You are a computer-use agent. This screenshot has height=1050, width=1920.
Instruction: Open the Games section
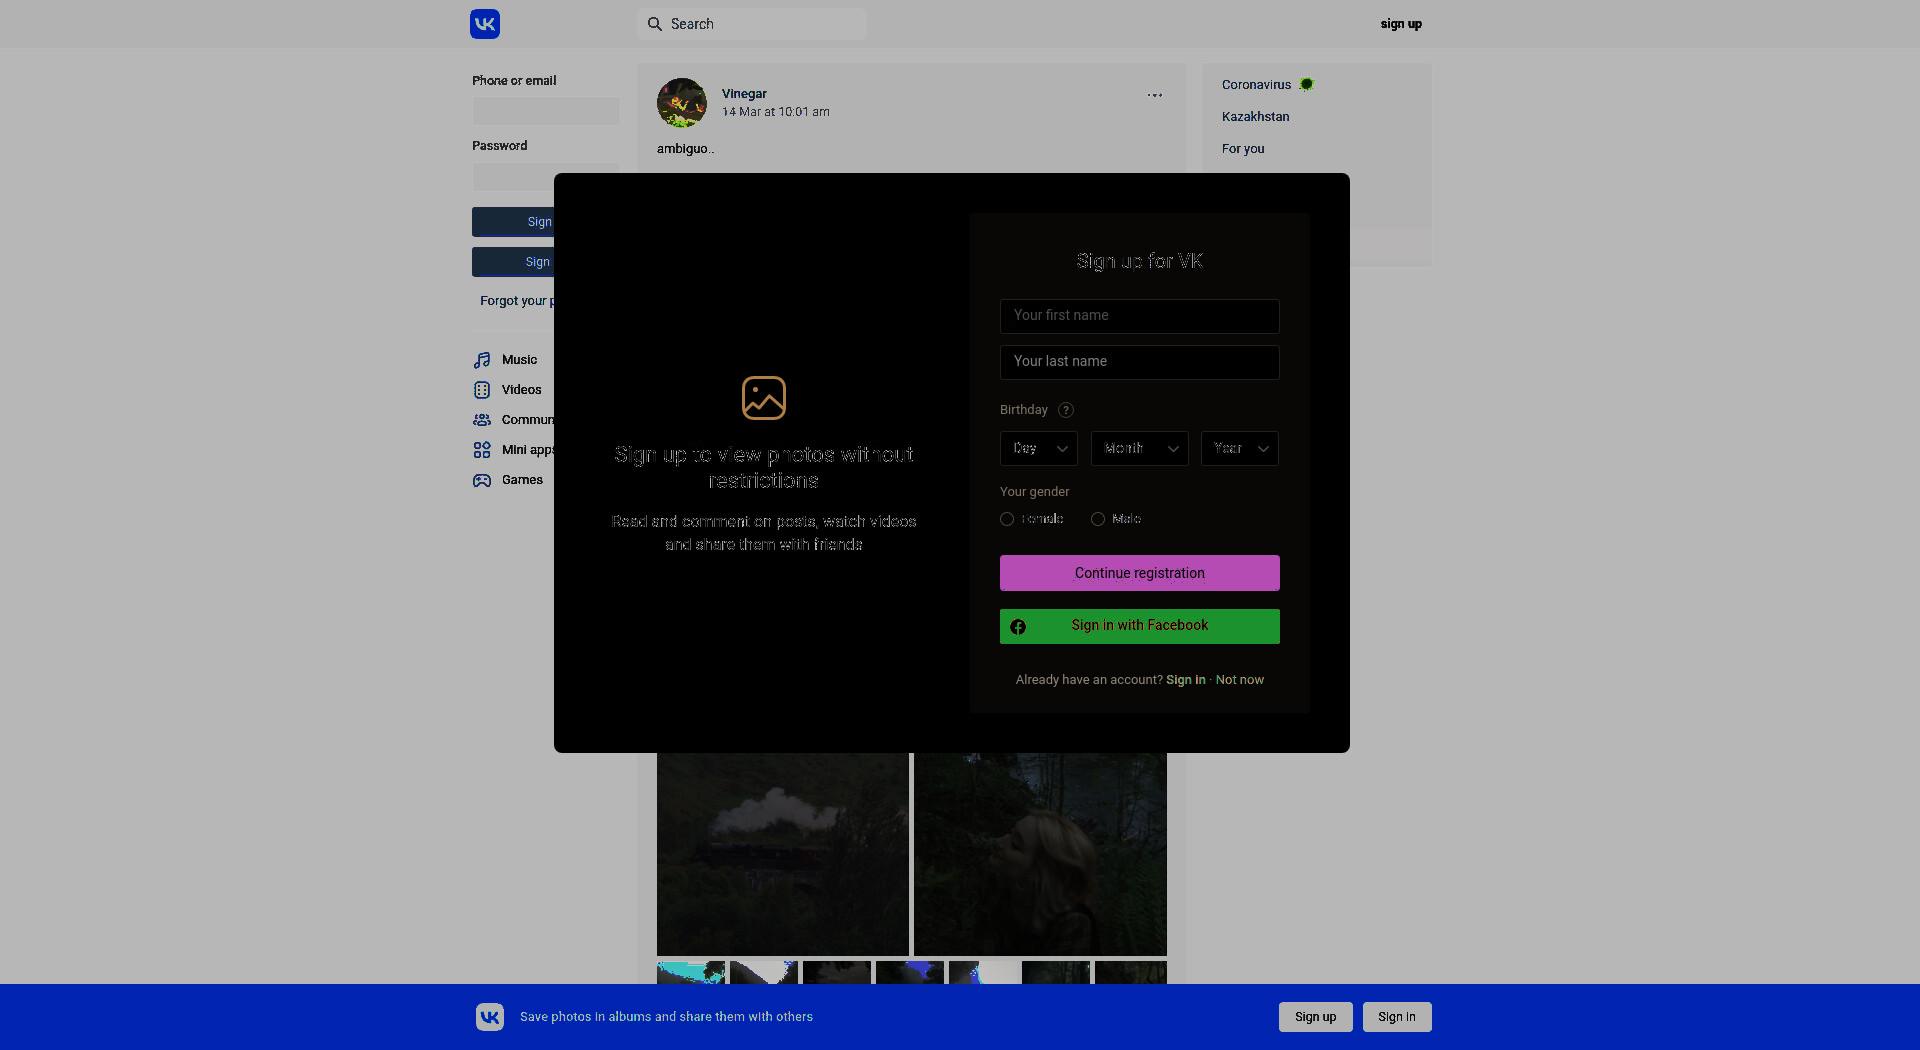pos(522,480)
